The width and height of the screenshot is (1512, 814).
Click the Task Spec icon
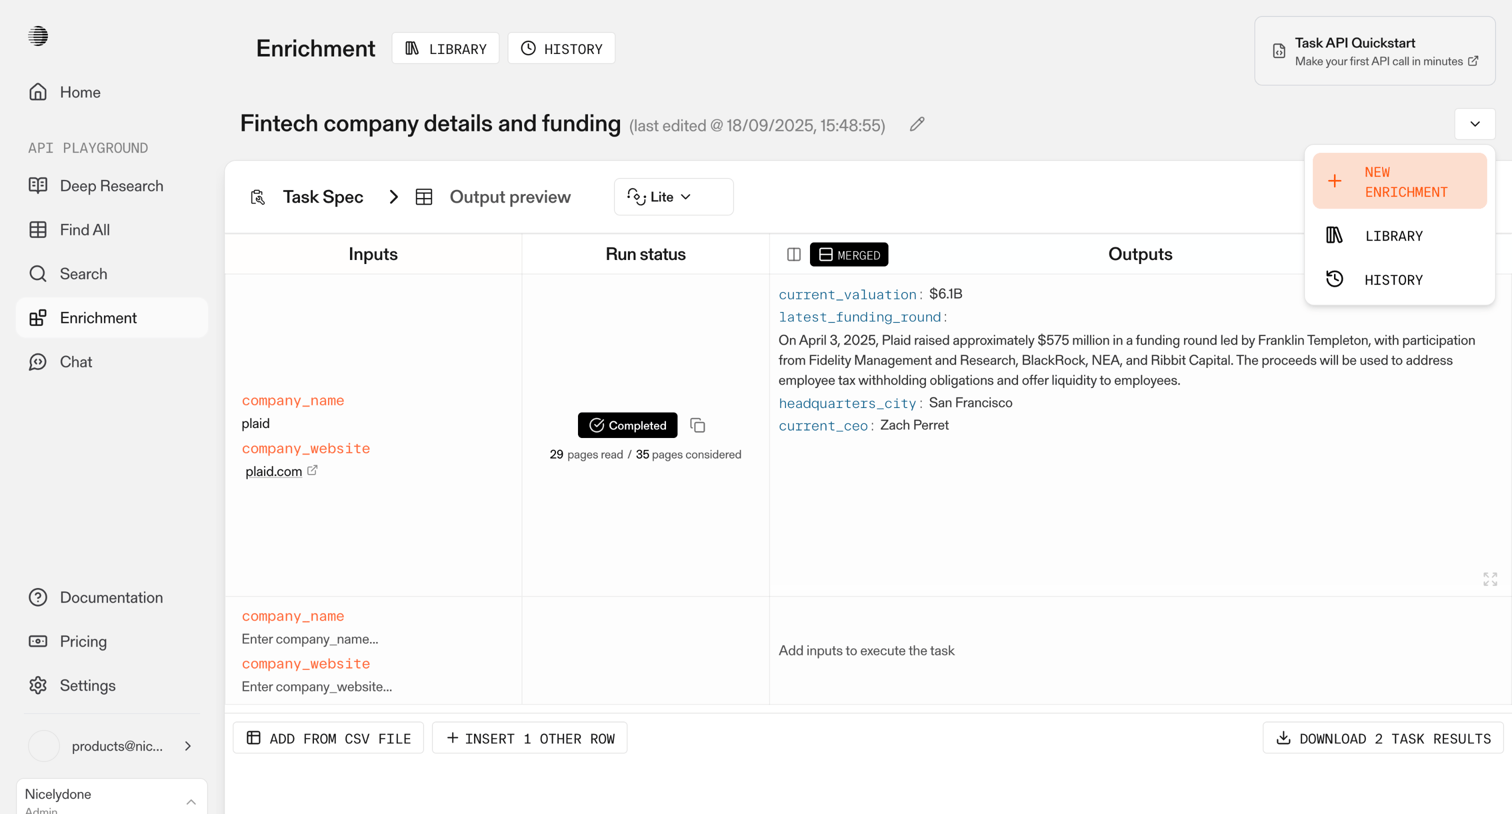tap(258, 197)
